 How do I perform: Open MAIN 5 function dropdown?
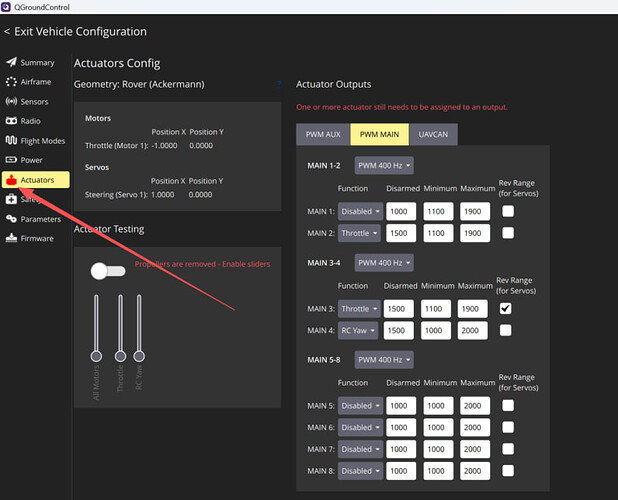[x=360, y=406]
